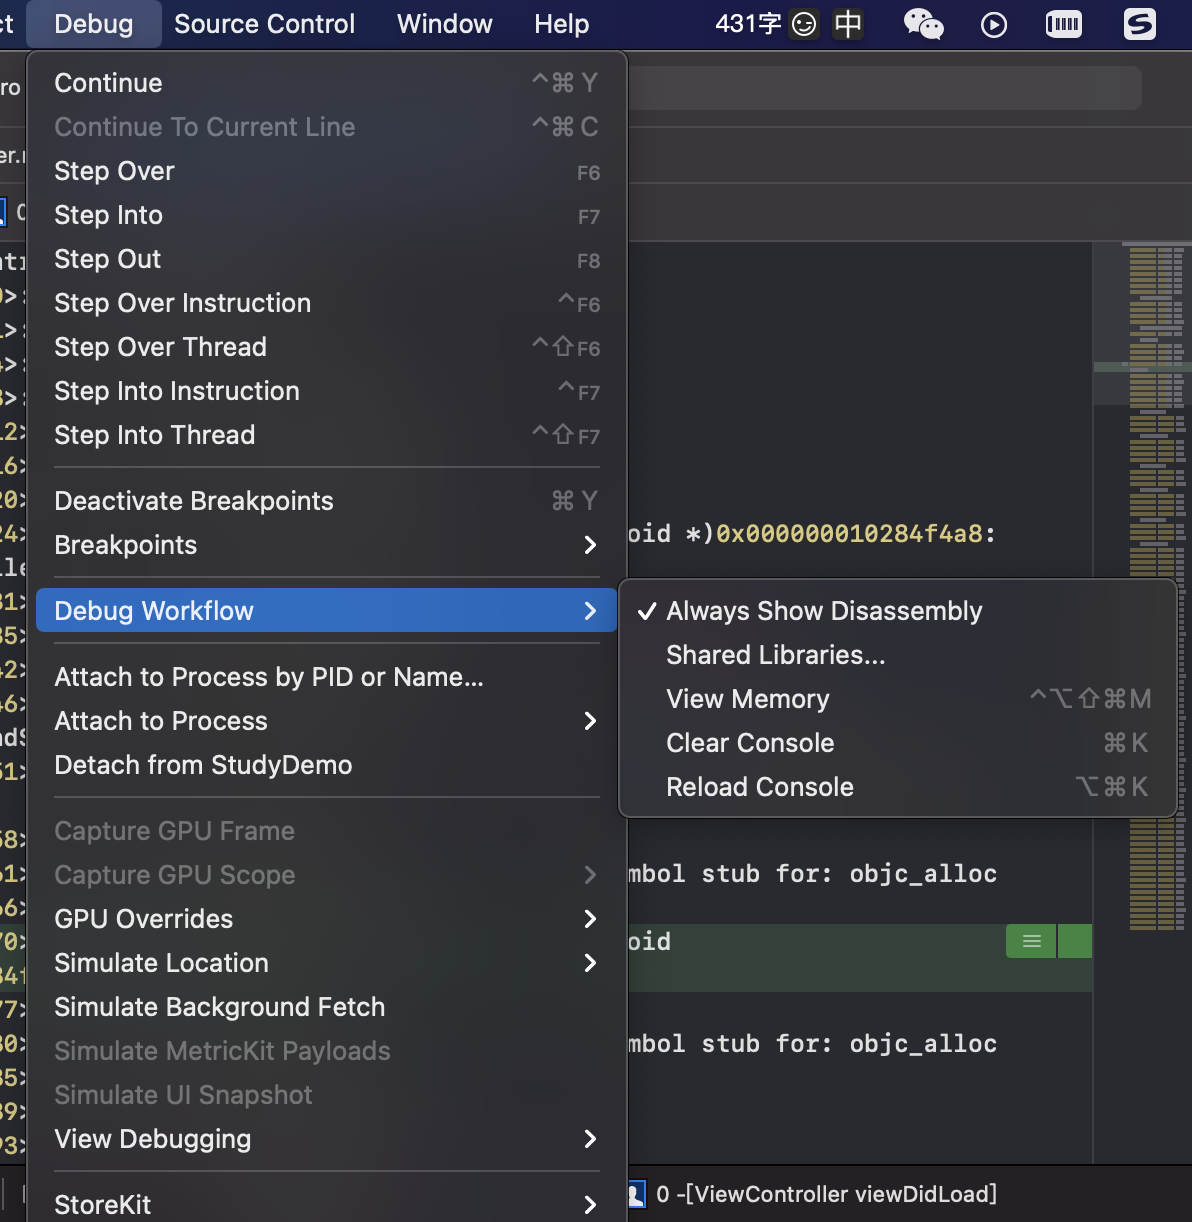Open the Help menu
The height and width of the screenshot is (1222, 1192).
(562, 24)
